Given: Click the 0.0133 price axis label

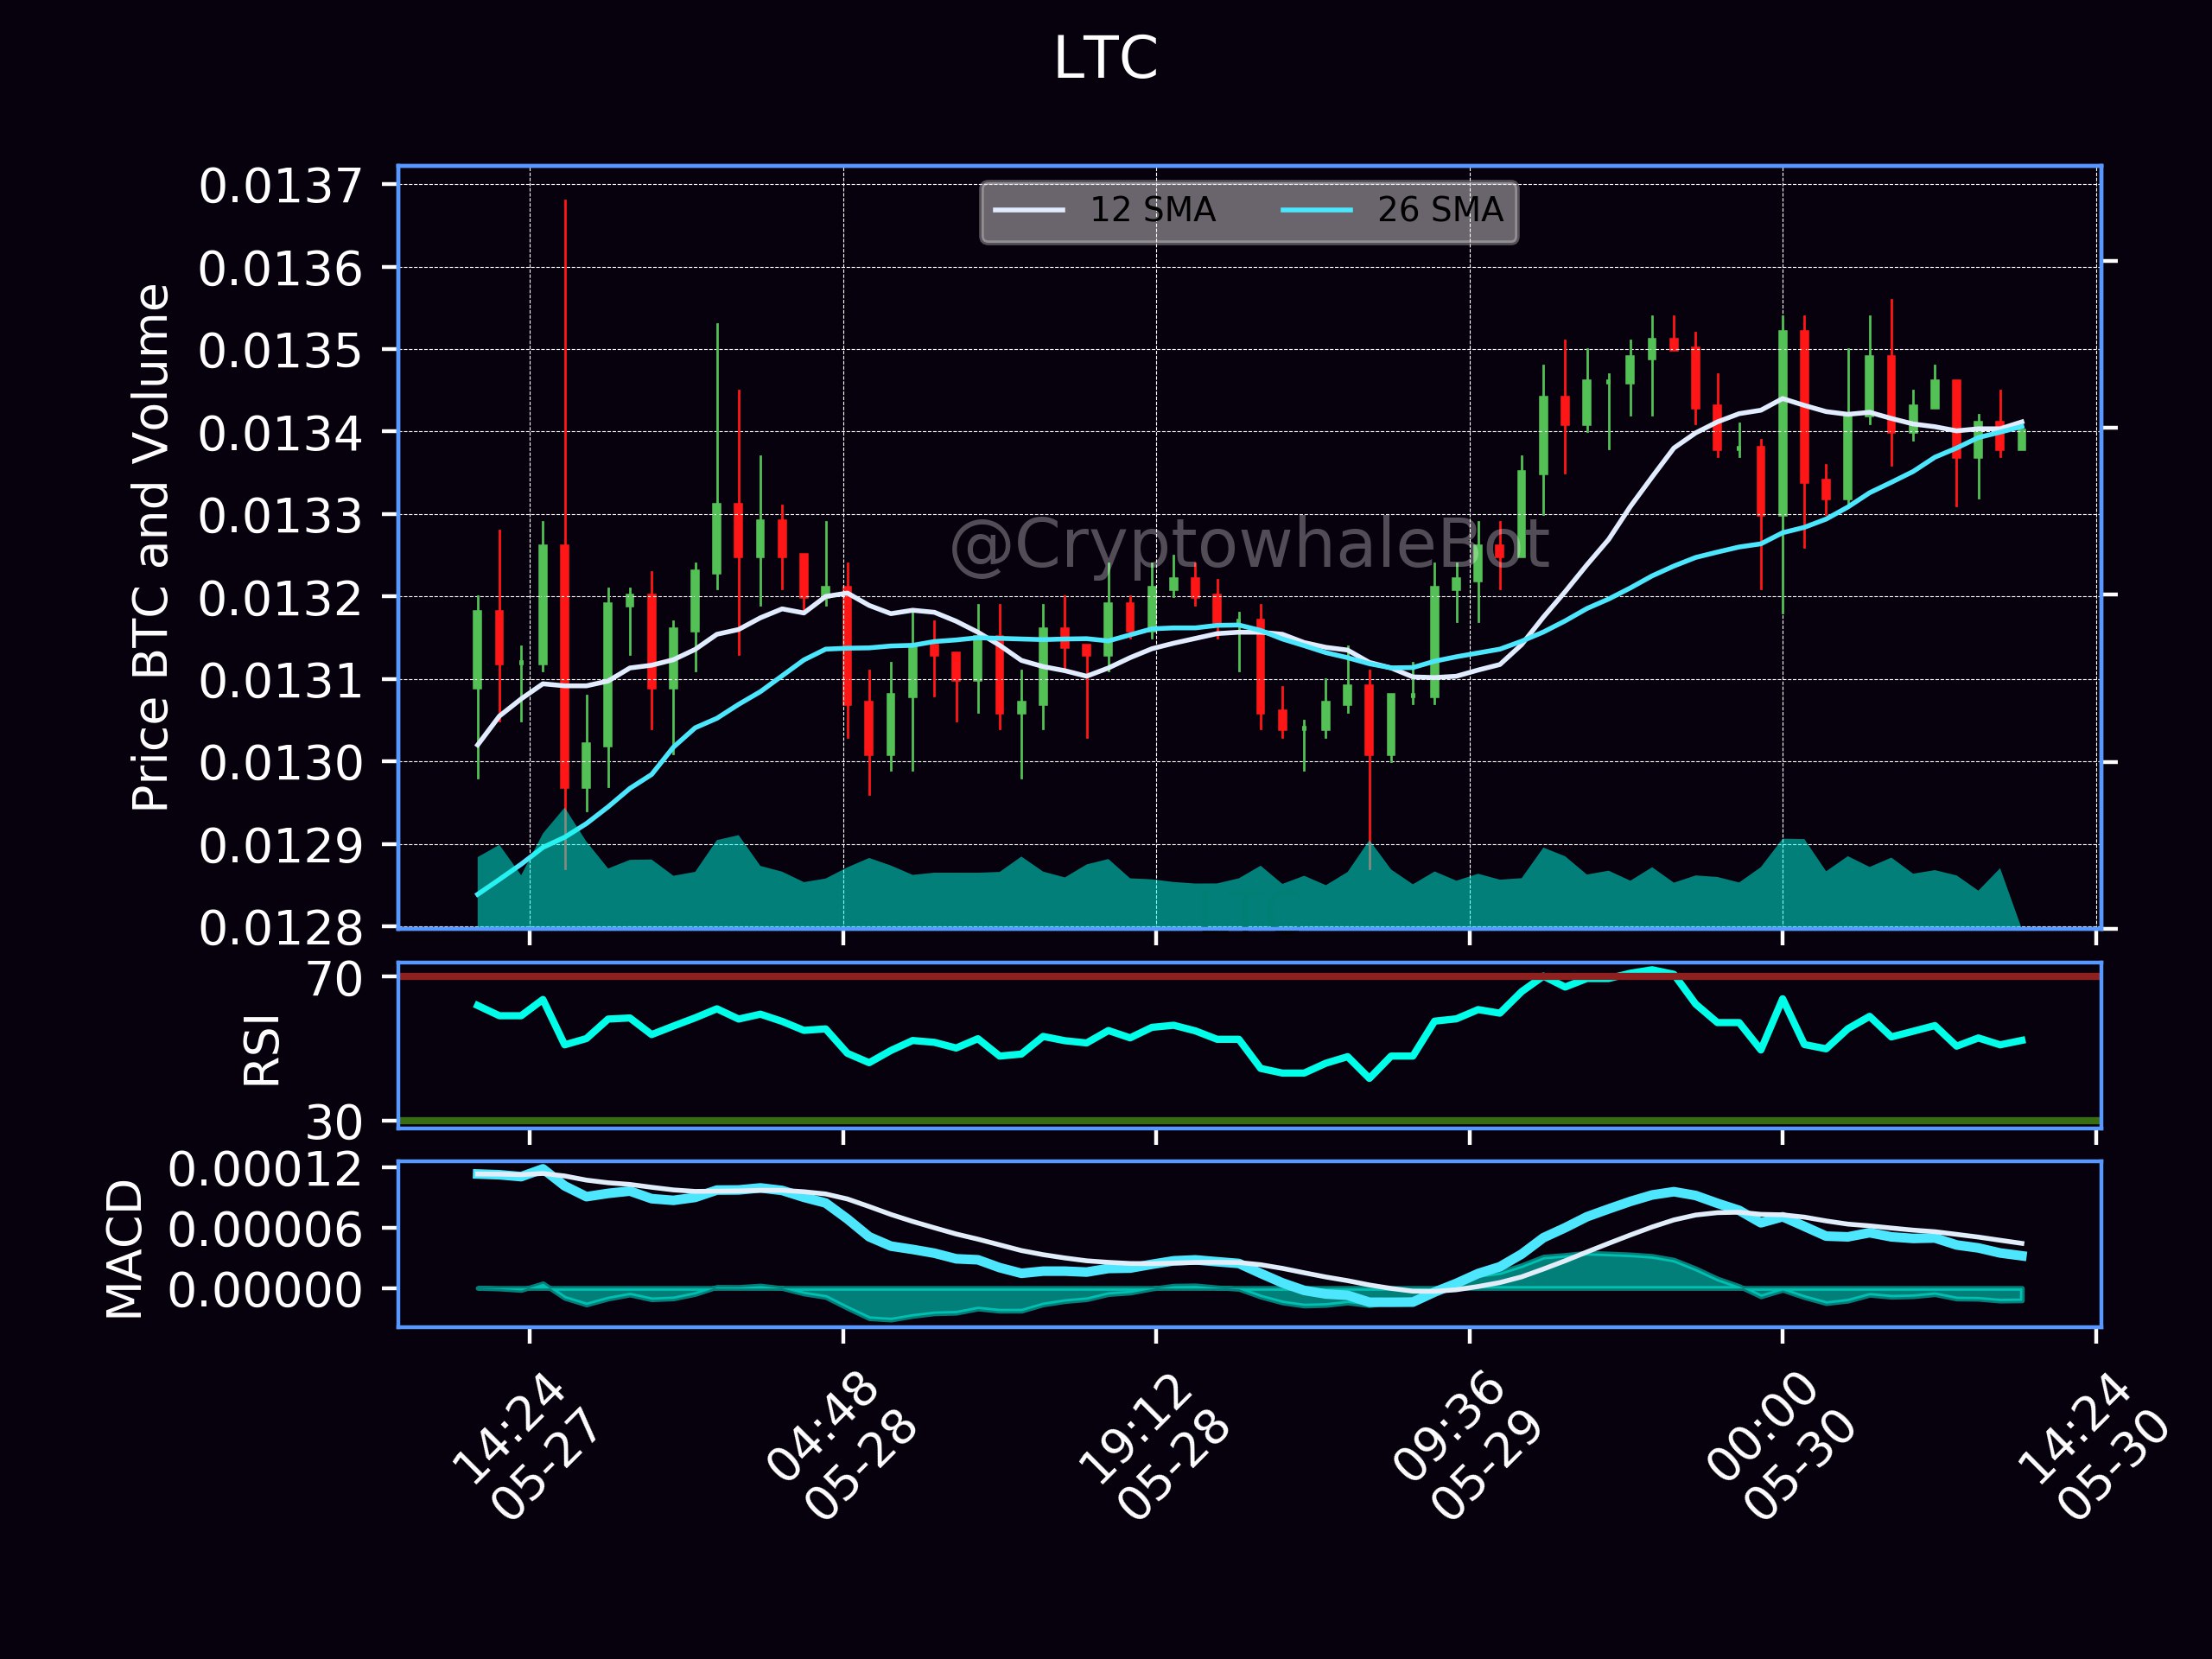Looking at the screenshot, I should (x=280, y=517).
